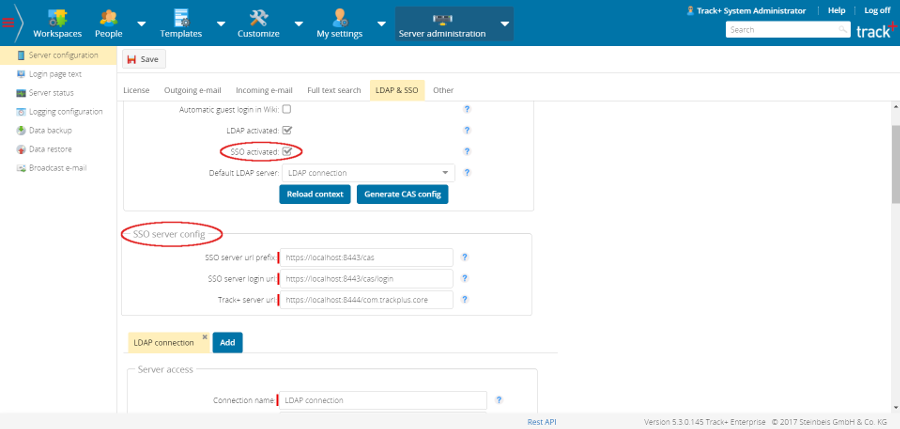Image resolution: width=900 pixels, height=429 pixels.
Task: Close the LDAP connection tab with x
Action: pyautogui.click(x=205, y=337)
